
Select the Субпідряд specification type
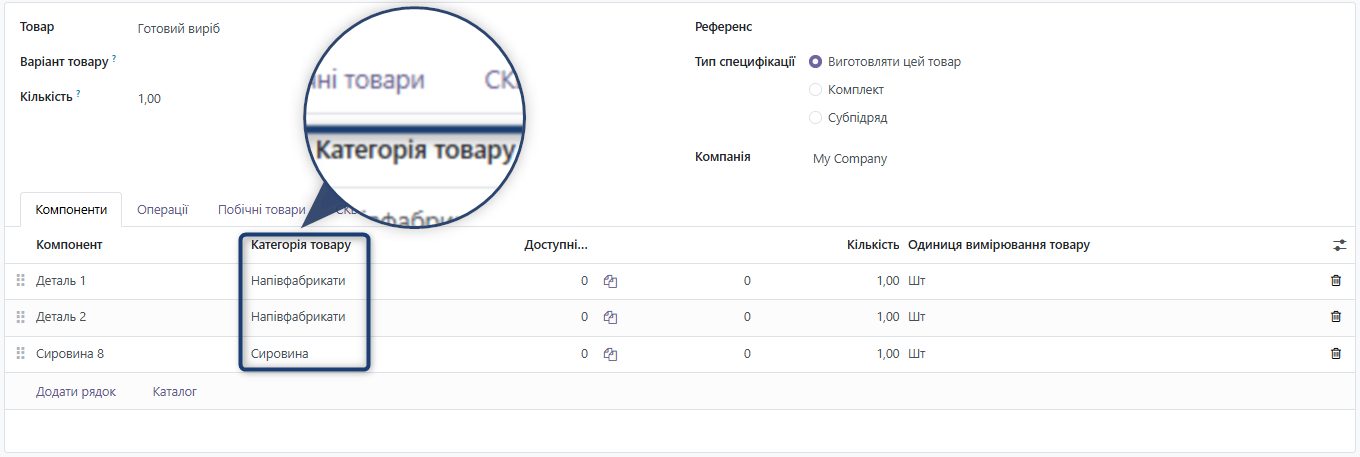coord(815,117)
